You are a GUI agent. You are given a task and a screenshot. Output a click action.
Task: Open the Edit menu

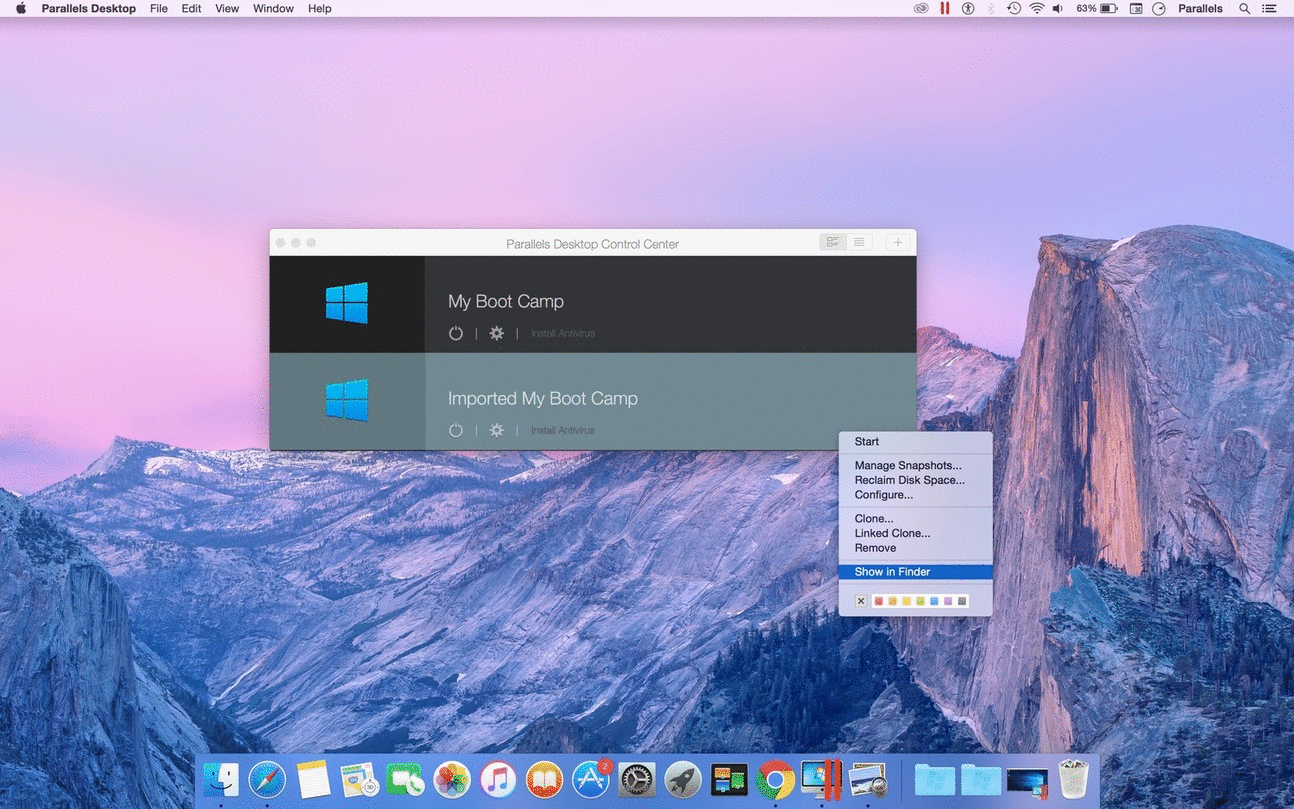192,8
